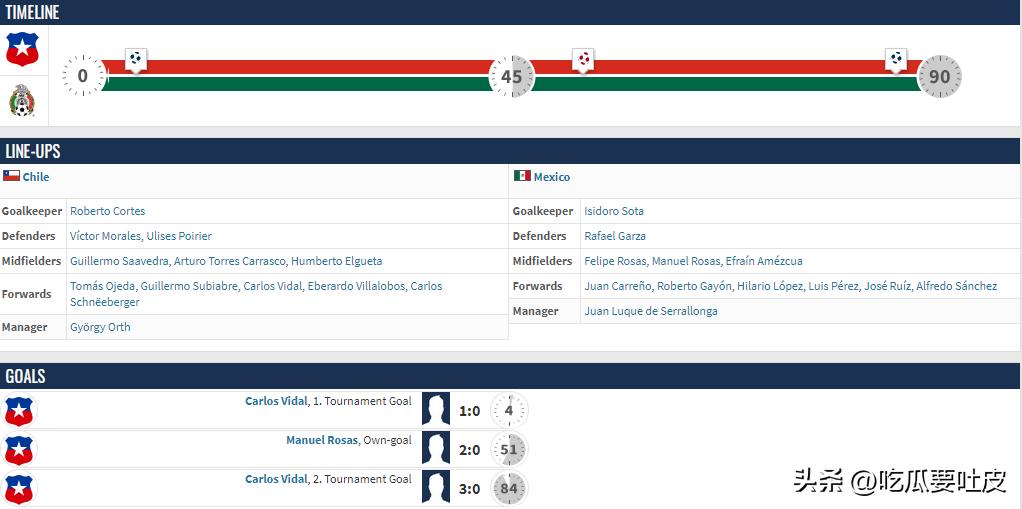Click player silhouette photo for 1:0 goal
This screenshot has height=509, width=1022.
pyautogui.click(x=436, y=409)
